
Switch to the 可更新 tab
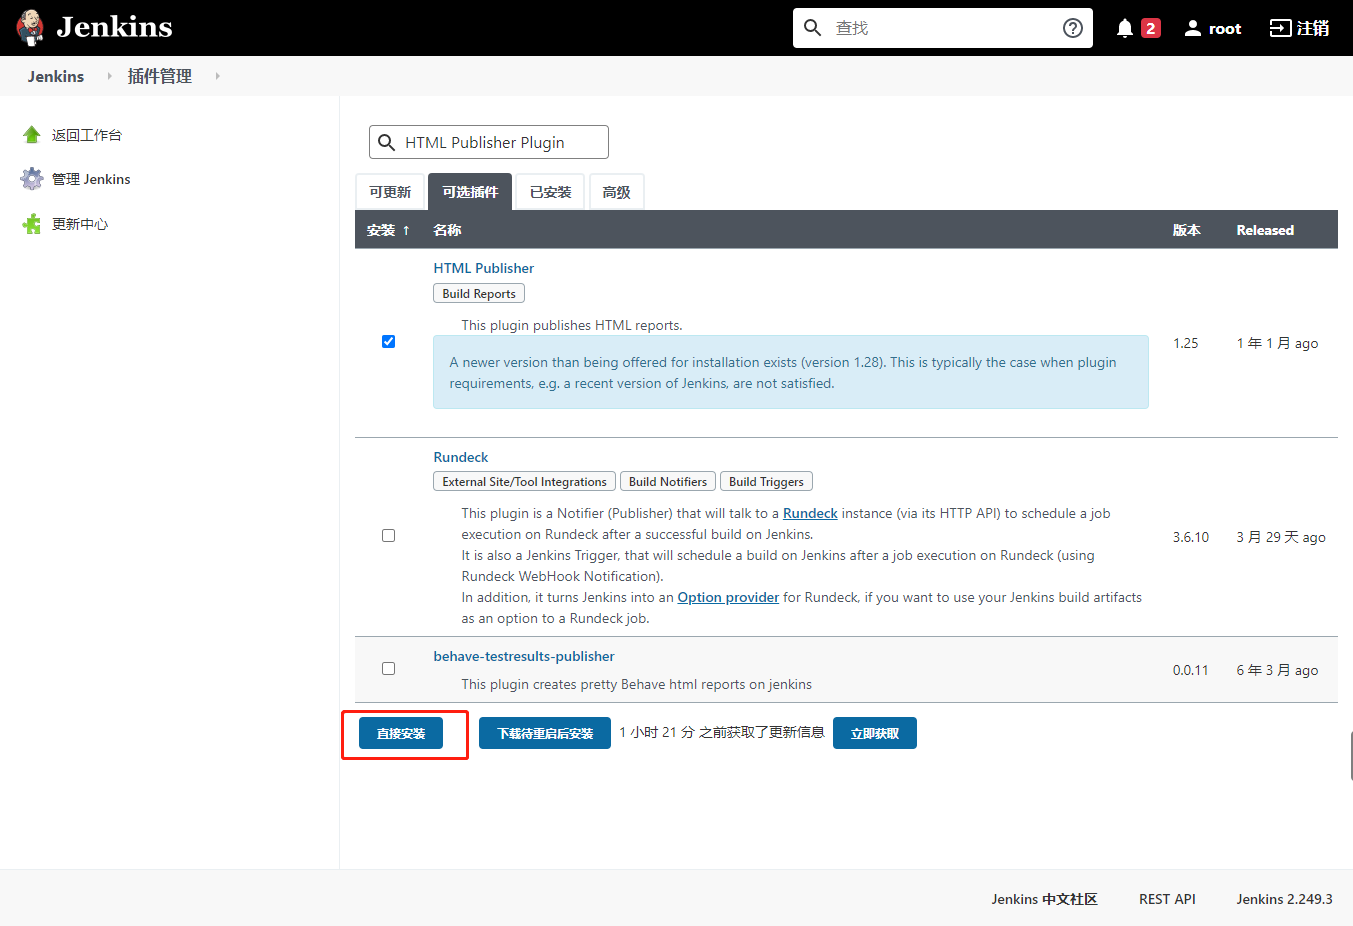(x=390, y=192)
